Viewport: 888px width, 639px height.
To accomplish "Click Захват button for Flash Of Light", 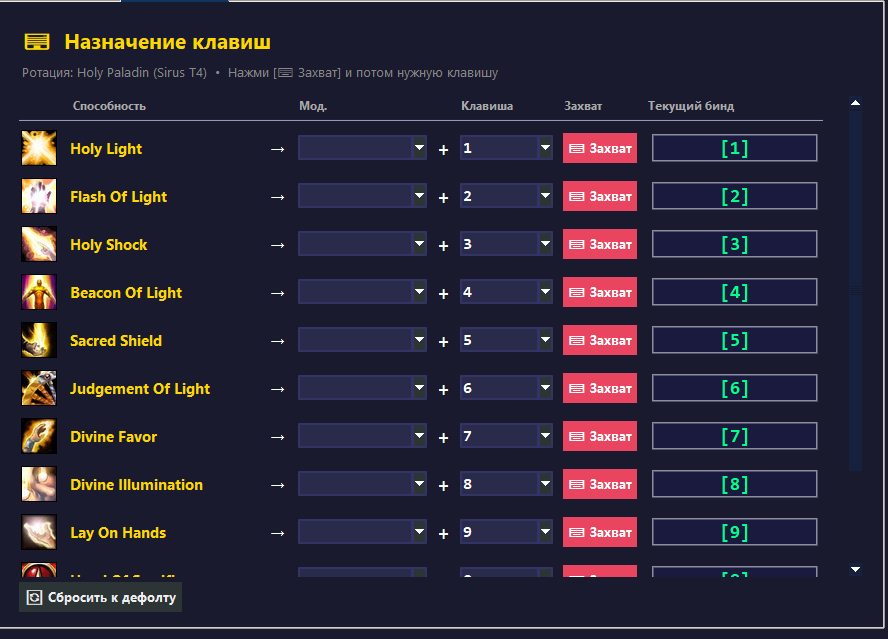I will [600, 196].
